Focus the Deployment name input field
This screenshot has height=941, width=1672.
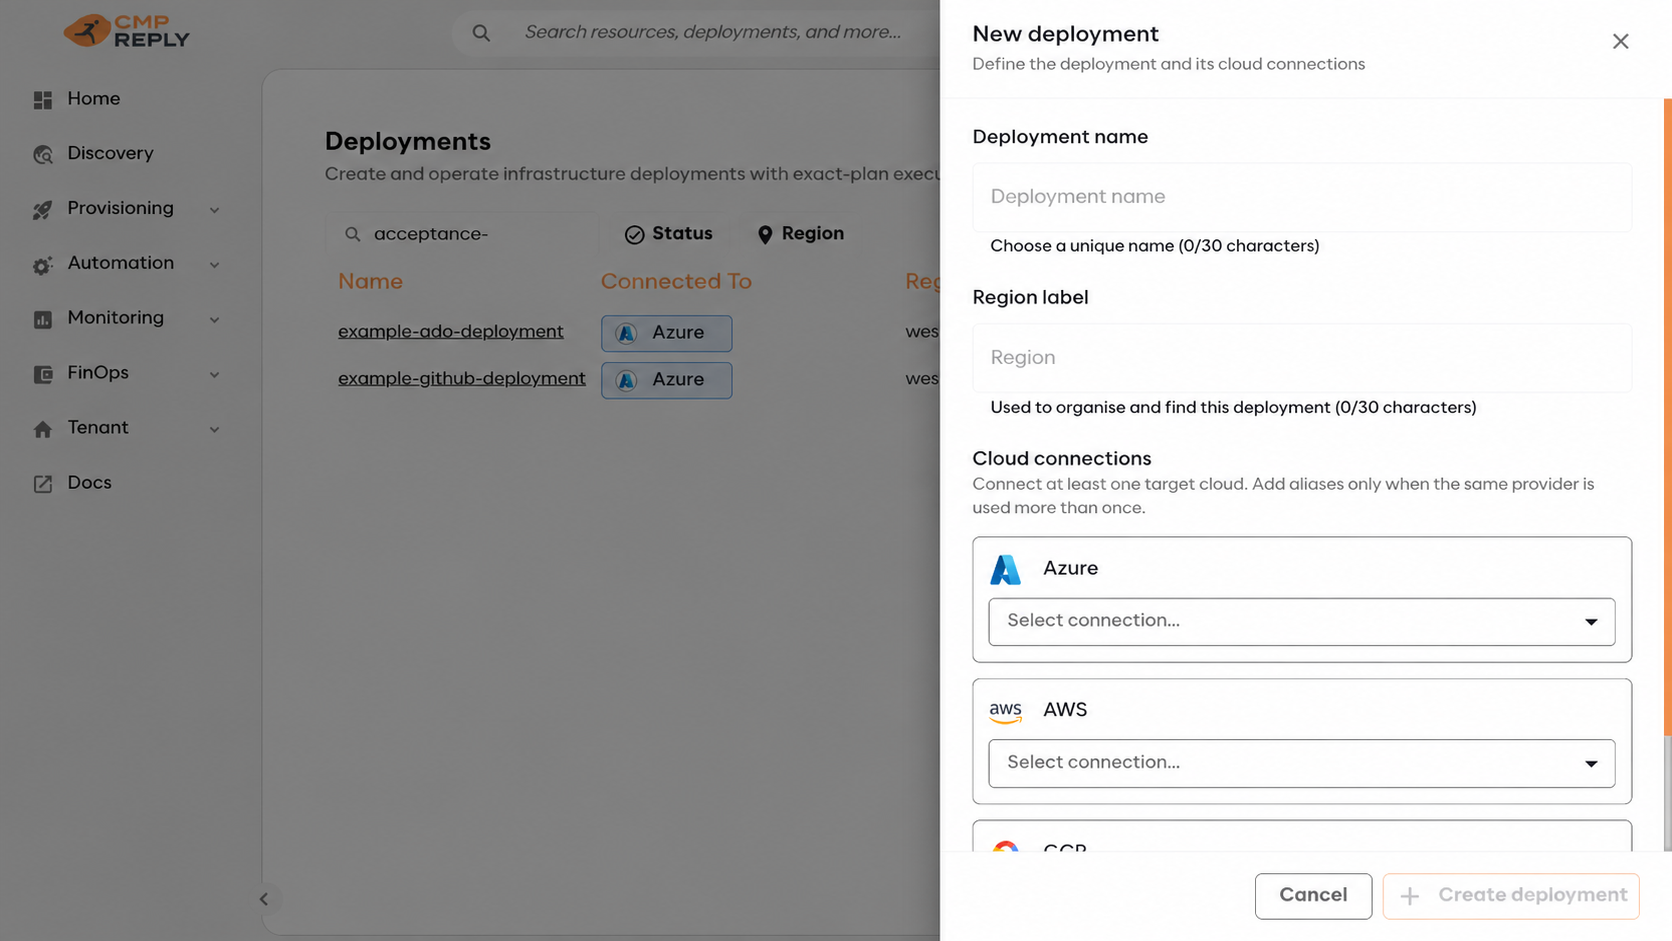pyautogui.click(x=1301, y=197)
